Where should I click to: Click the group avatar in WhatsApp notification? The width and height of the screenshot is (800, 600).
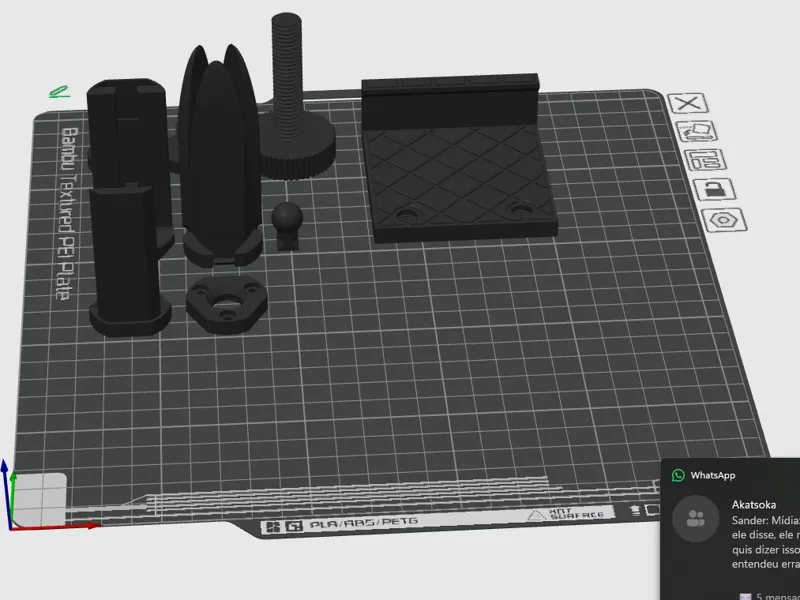coord(695,519)
